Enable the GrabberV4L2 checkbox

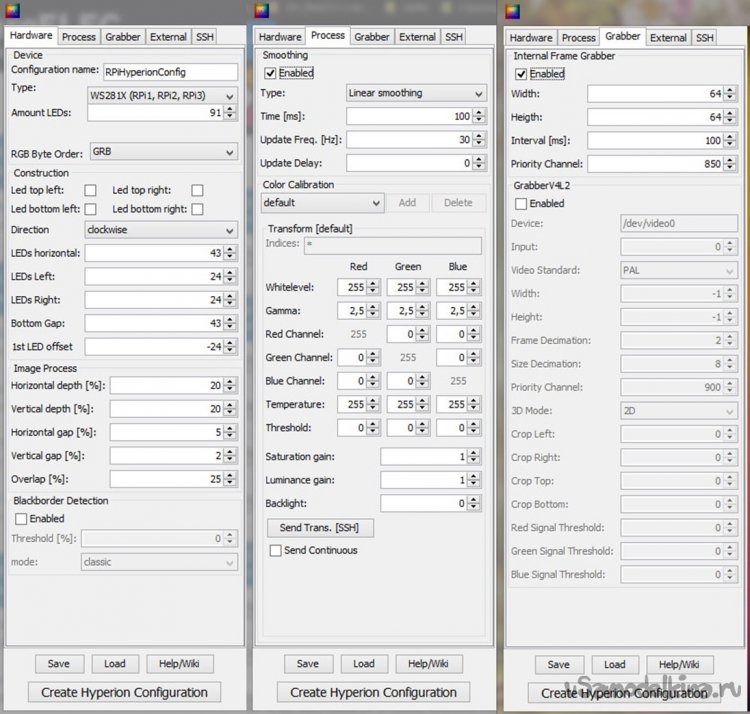coord(521,203)
